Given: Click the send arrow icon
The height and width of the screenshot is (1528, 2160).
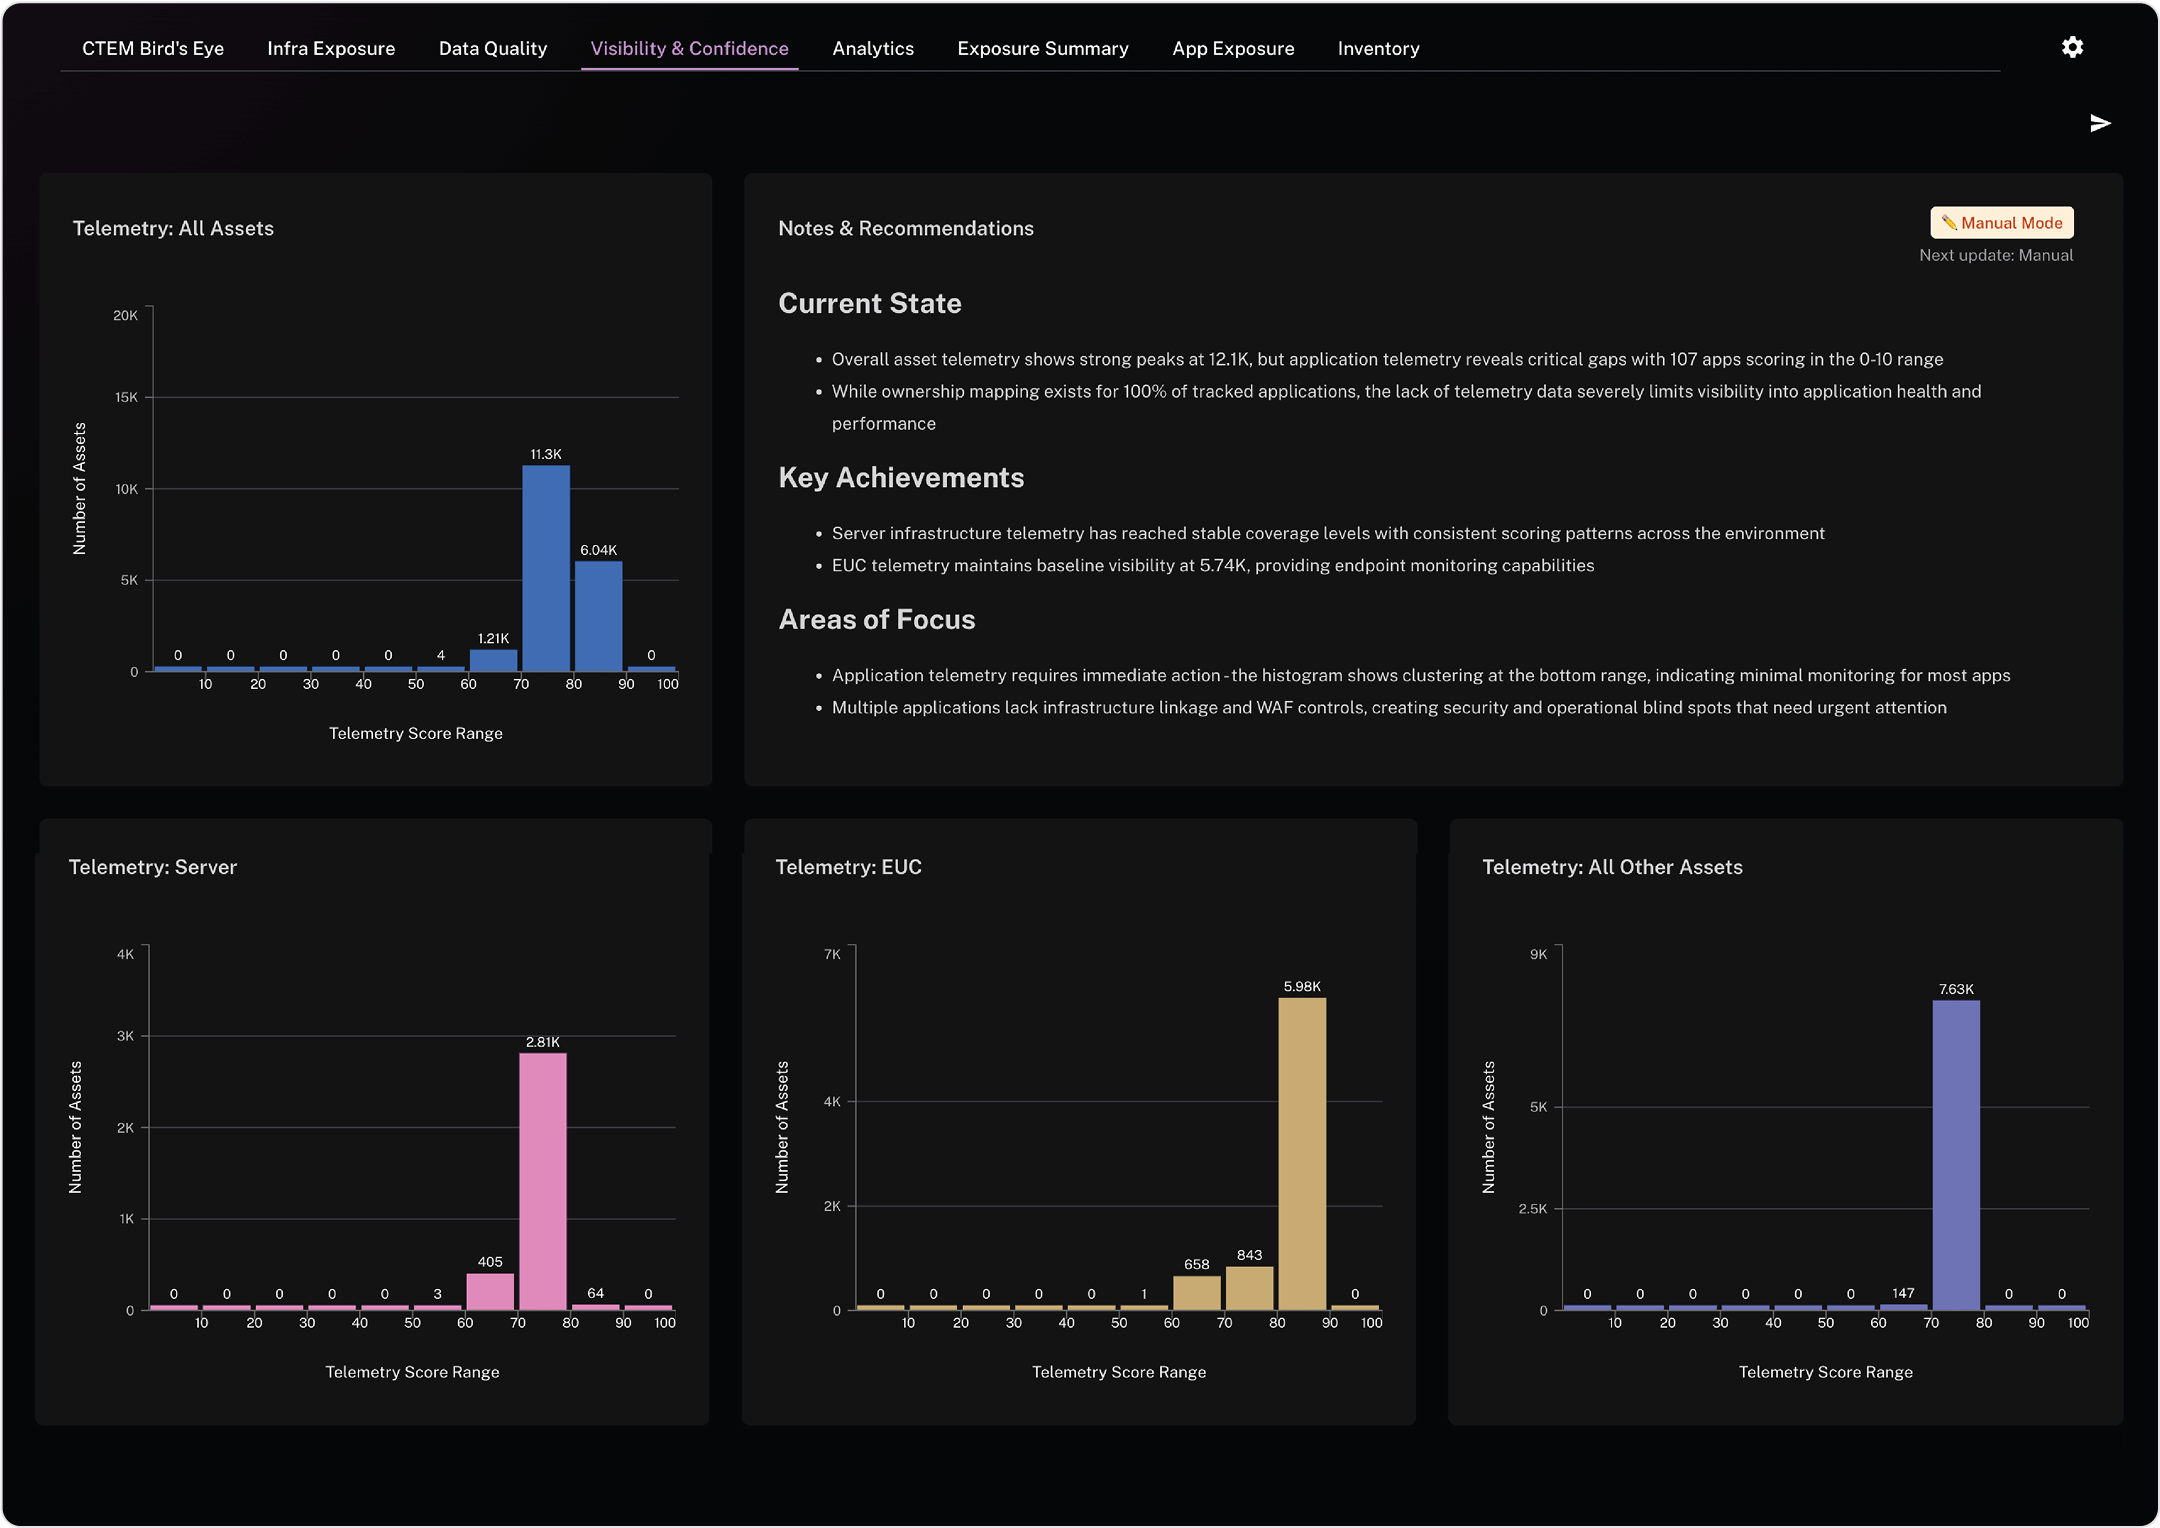Looking at the screenshot, I should (2100, 123).
